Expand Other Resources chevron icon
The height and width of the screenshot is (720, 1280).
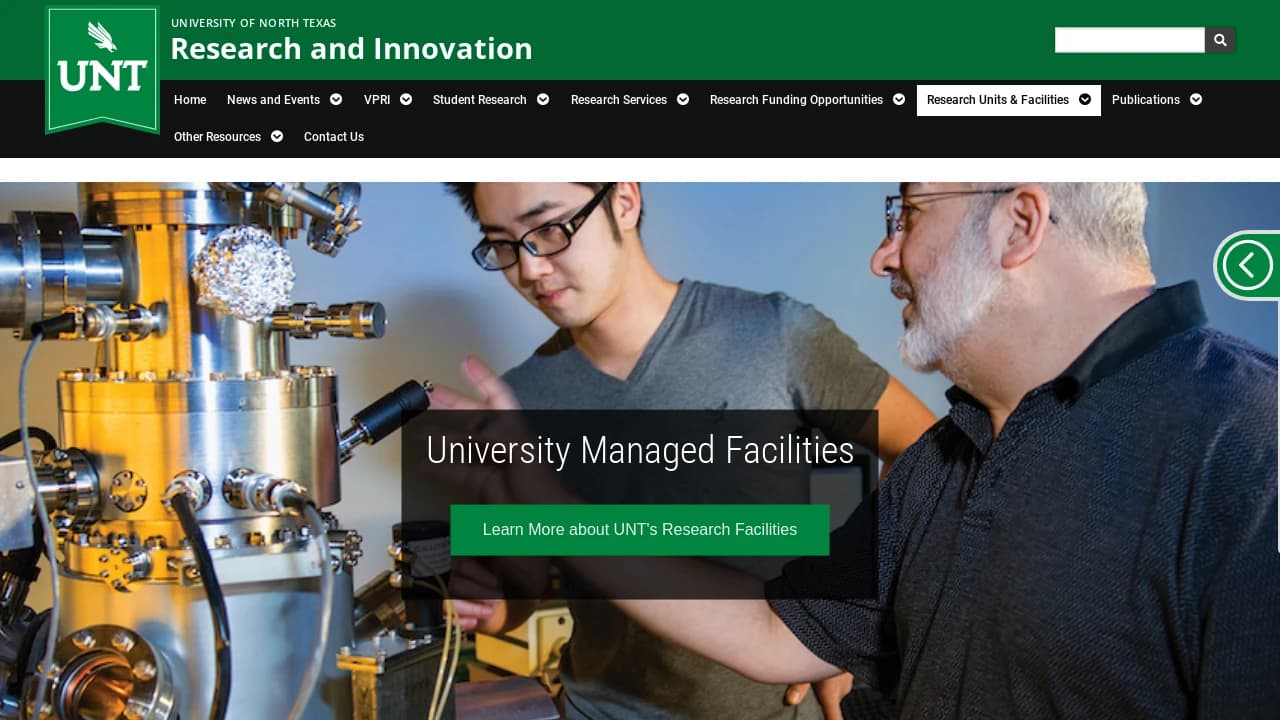277,137
